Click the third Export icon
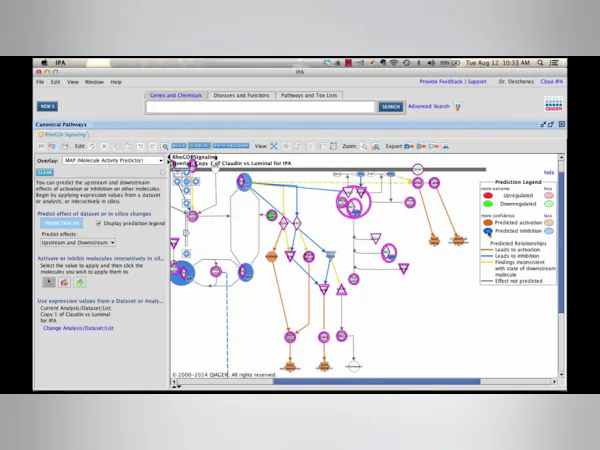 (434, 146)
